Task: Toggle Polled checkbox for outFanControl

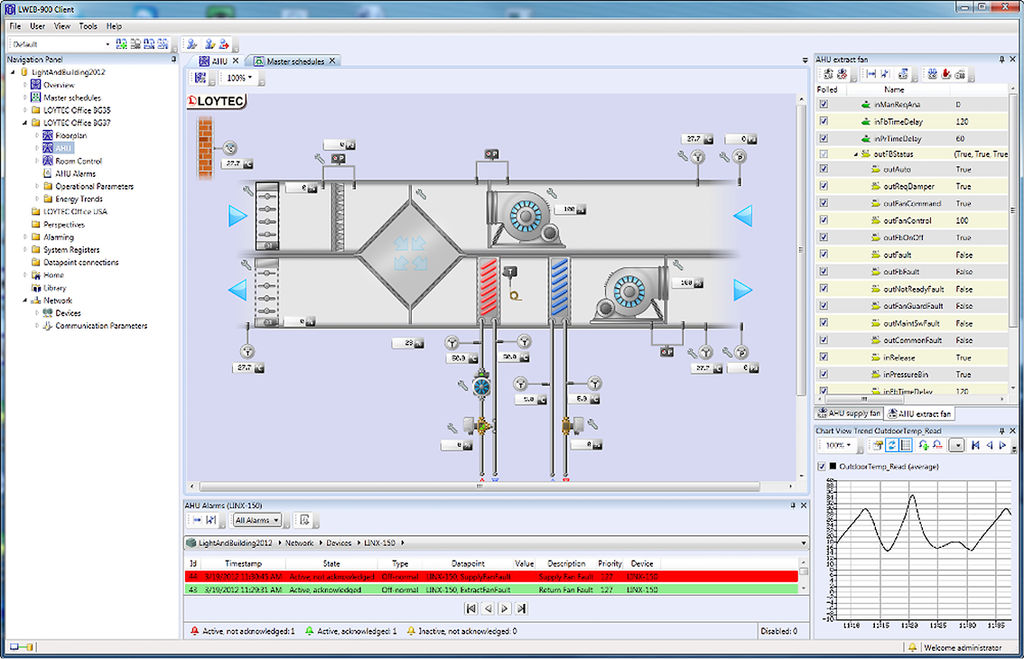Action: tap(824, 220)
